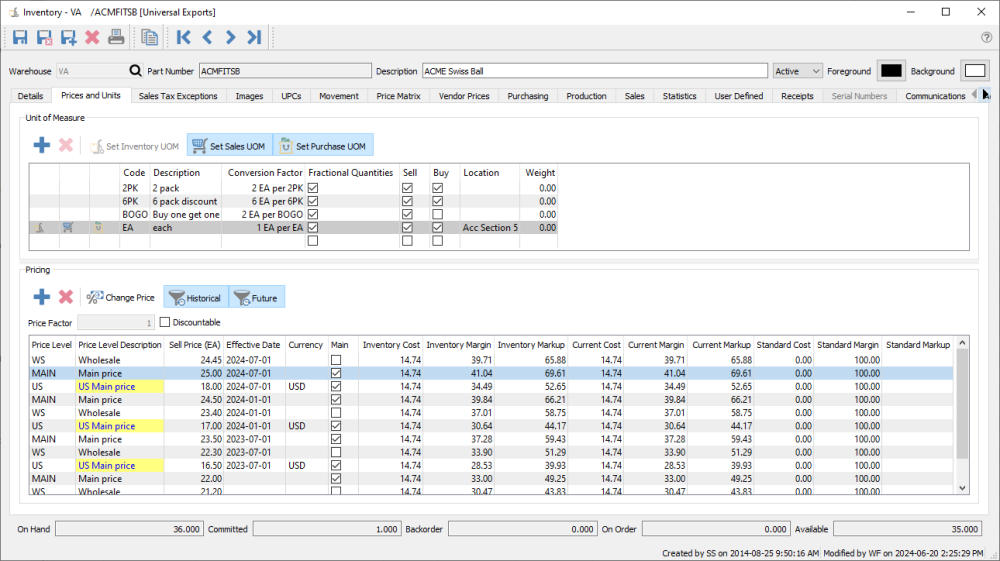Click the Copy item icon
This screenshot has width=1000, height=561.
coord(150,38)
